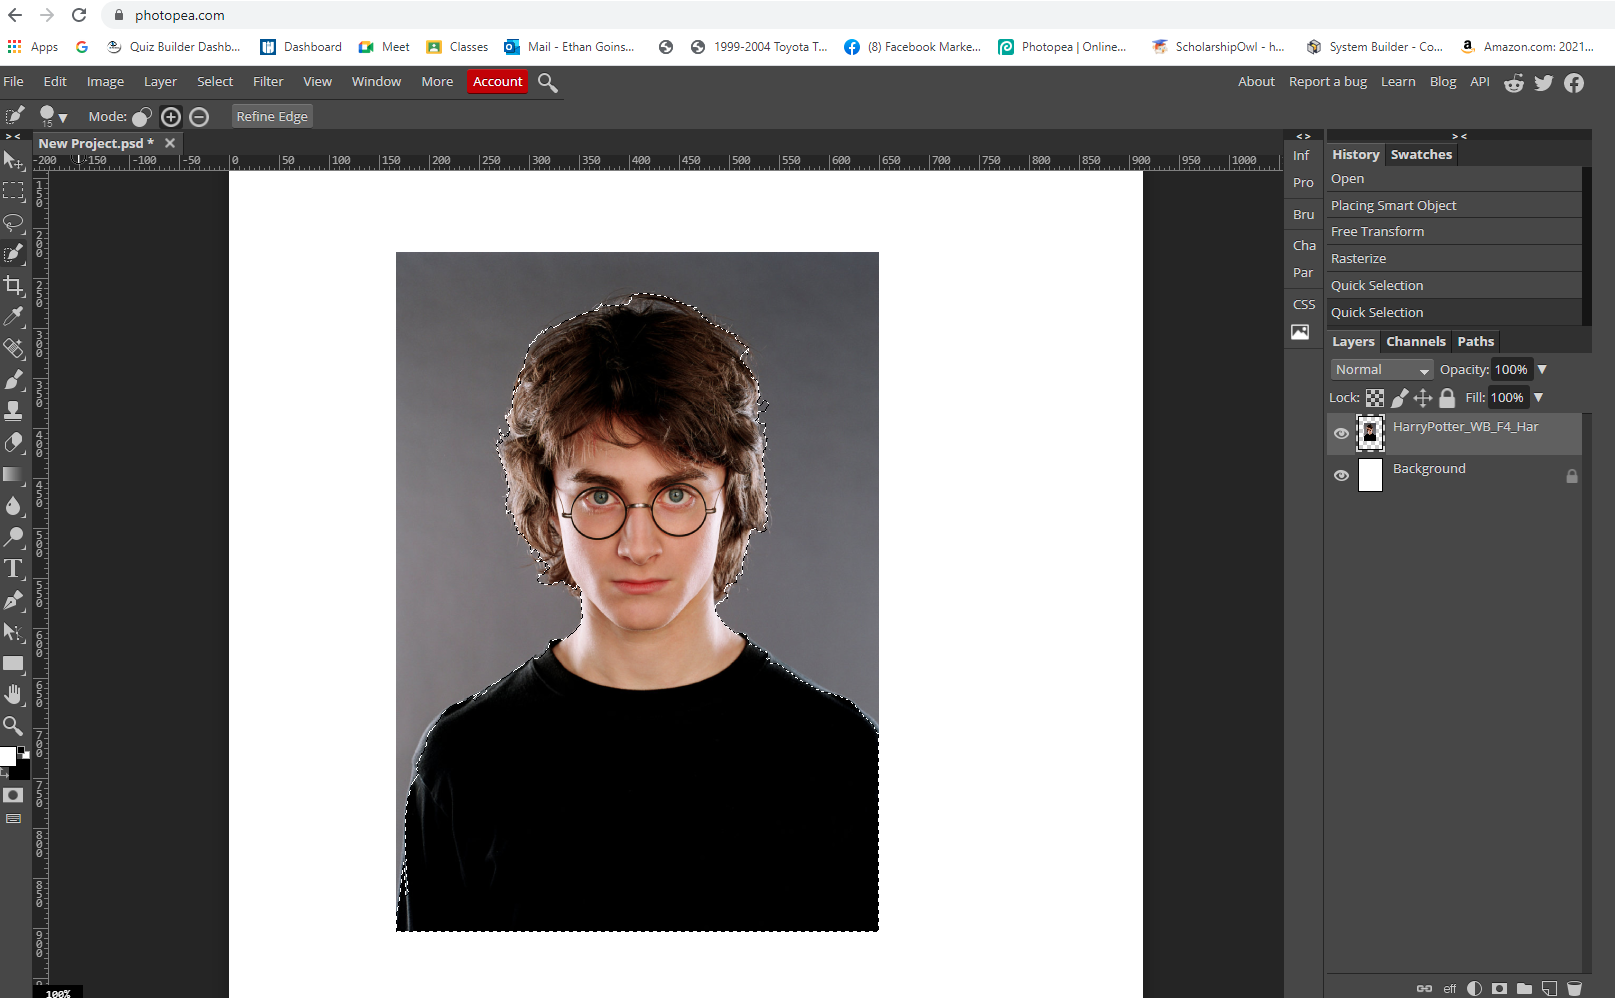Click the red Account button
Image resolution: width=1615 pixels, height=998 pixels.
click(x=498, y=82)
